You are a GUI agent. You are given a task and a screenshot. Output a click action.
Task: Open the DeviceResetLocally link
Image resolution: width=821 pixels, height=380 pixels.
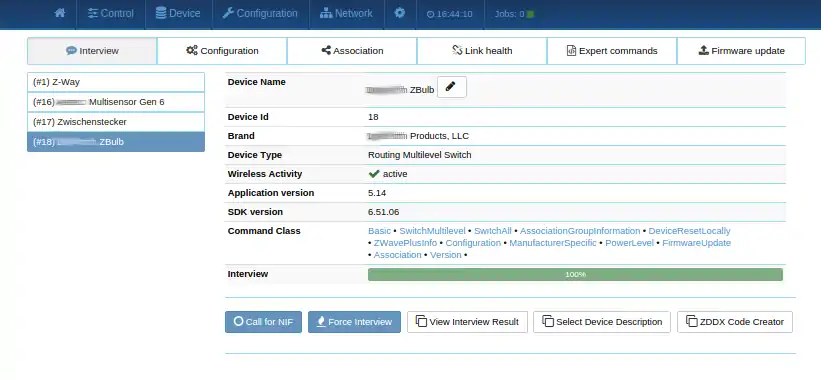coord(690,231)
